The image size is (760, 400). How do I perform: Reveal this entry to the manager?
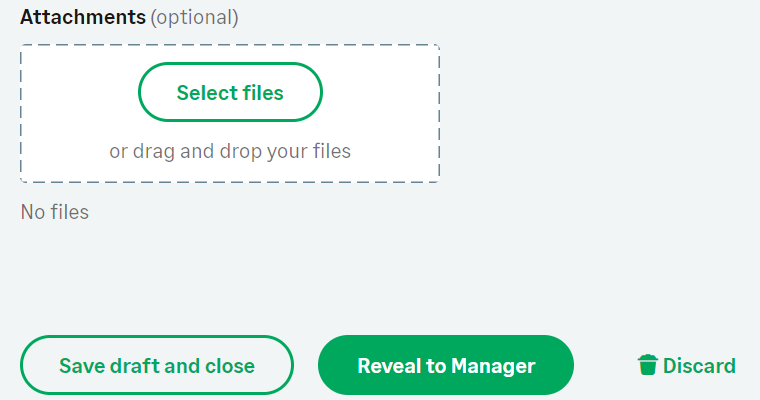pyautogui.click(x=446, y=365)
